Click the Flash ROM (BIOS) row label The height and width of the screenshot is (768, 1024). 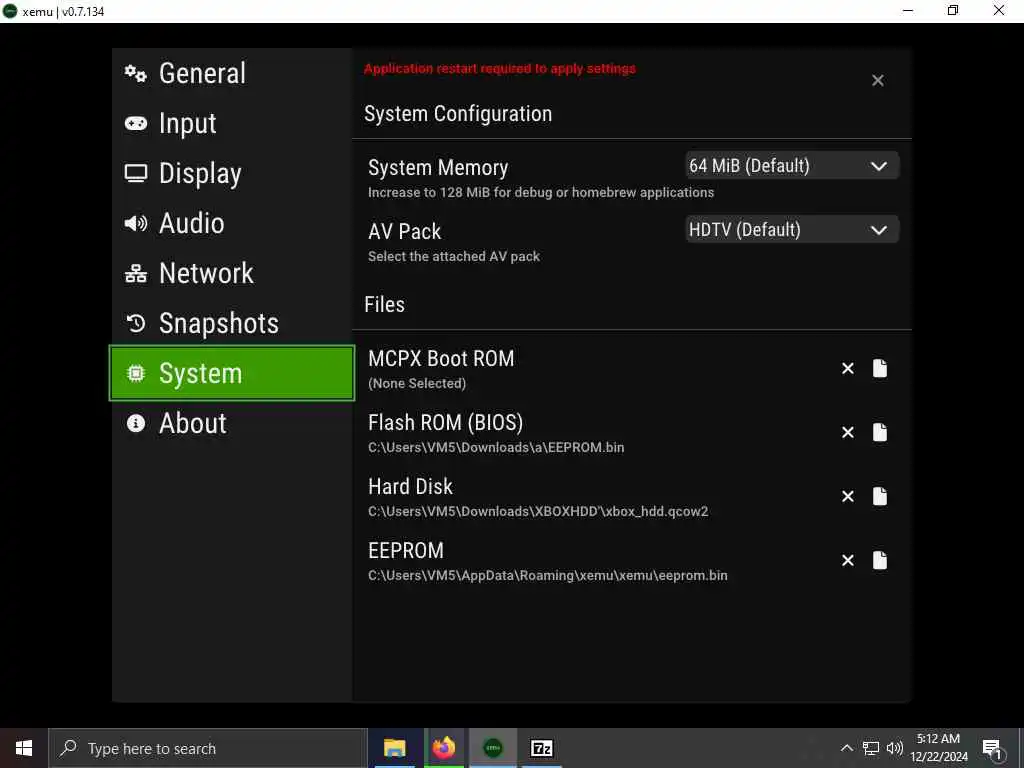(x=445, y=423)
